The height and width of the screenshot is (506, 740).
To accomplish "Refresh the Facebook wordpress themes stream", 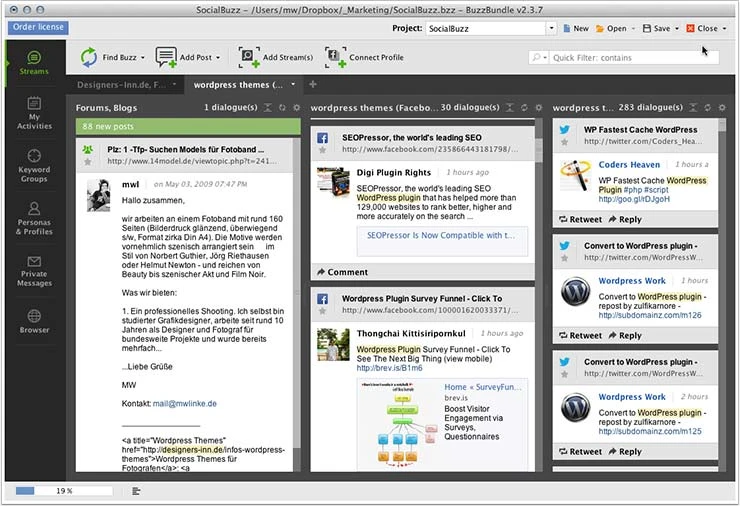I will (524, 108).
